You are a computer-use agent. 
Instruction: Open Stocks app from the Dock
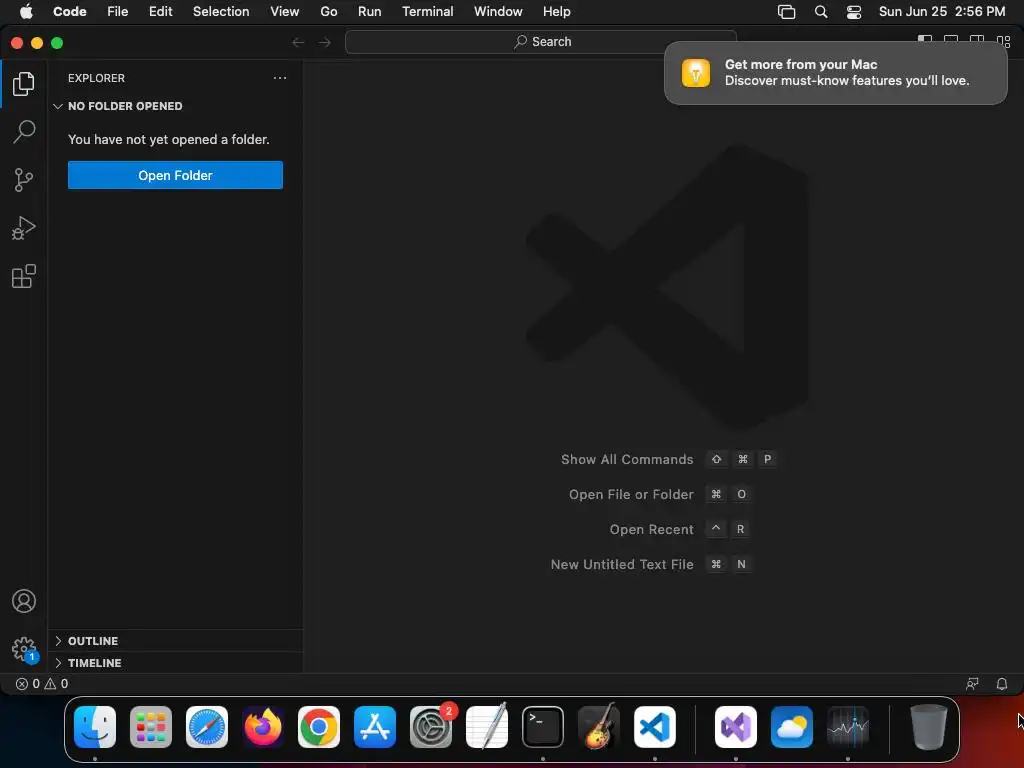848,727
